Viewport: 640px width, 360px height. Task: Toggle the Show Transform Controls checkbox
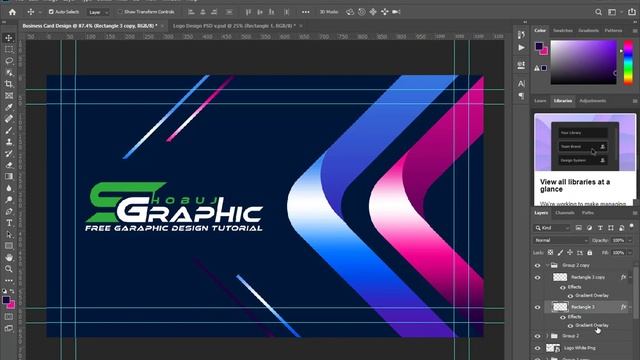pyautogui.click(x=120, y=12)
